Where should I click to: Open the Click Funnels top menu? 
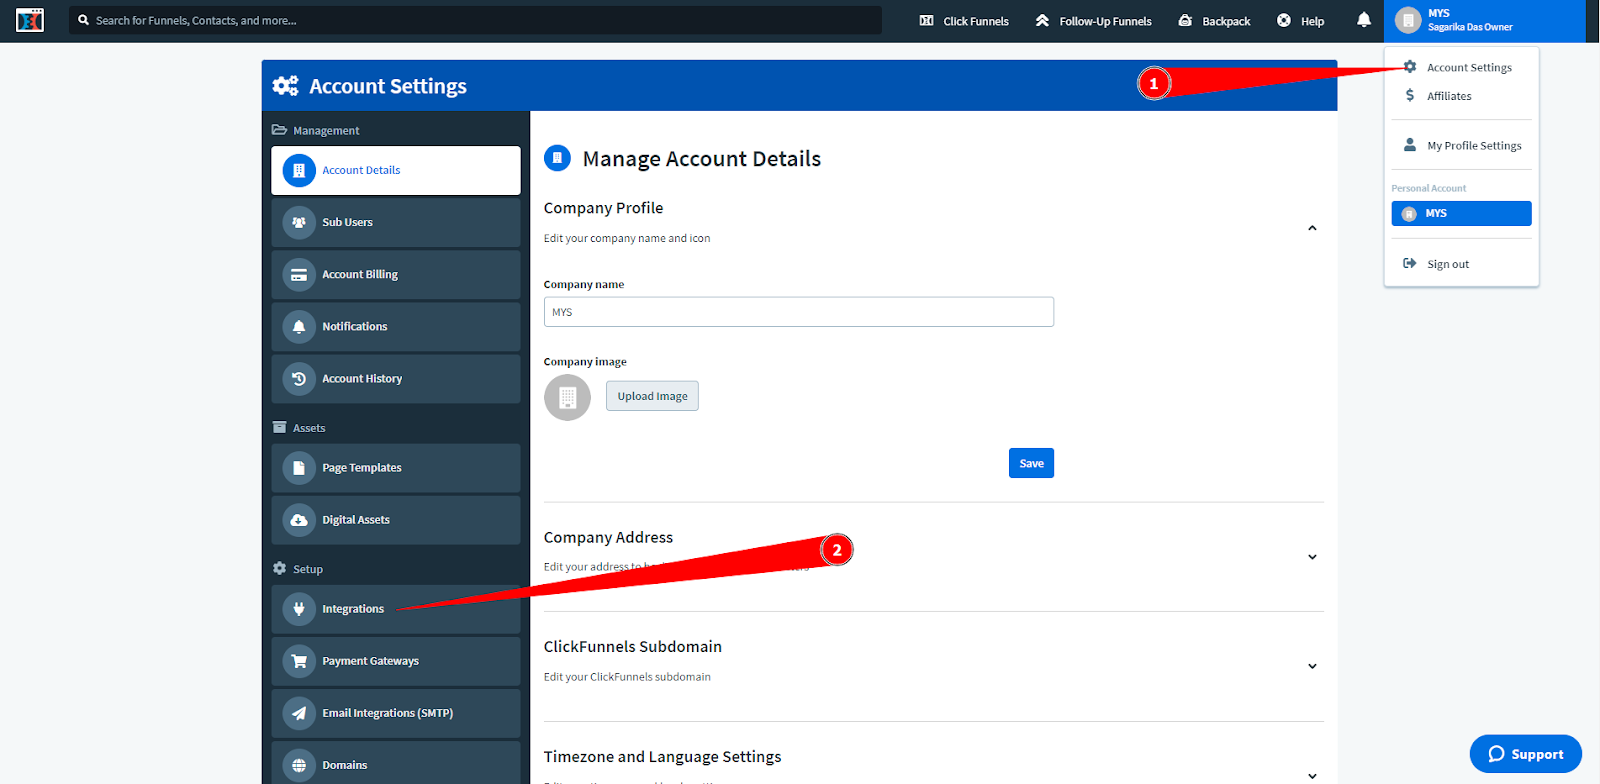tap(964, 21)
